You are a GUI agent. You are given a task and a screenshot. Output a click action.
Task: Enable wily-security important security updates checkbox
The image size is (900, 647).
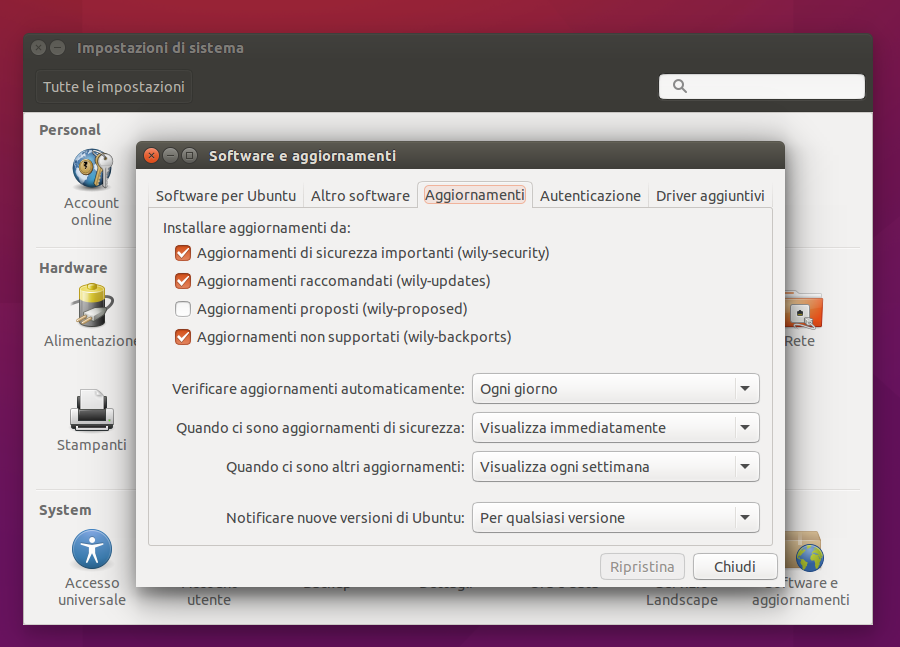[x=183, y=253]
